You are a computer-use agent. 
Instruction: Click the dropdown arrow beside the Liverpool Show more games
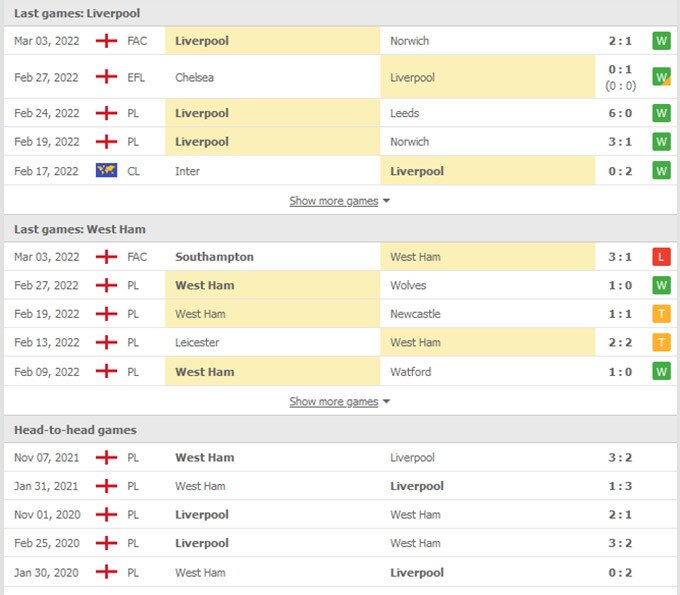(x=387, y=201)
